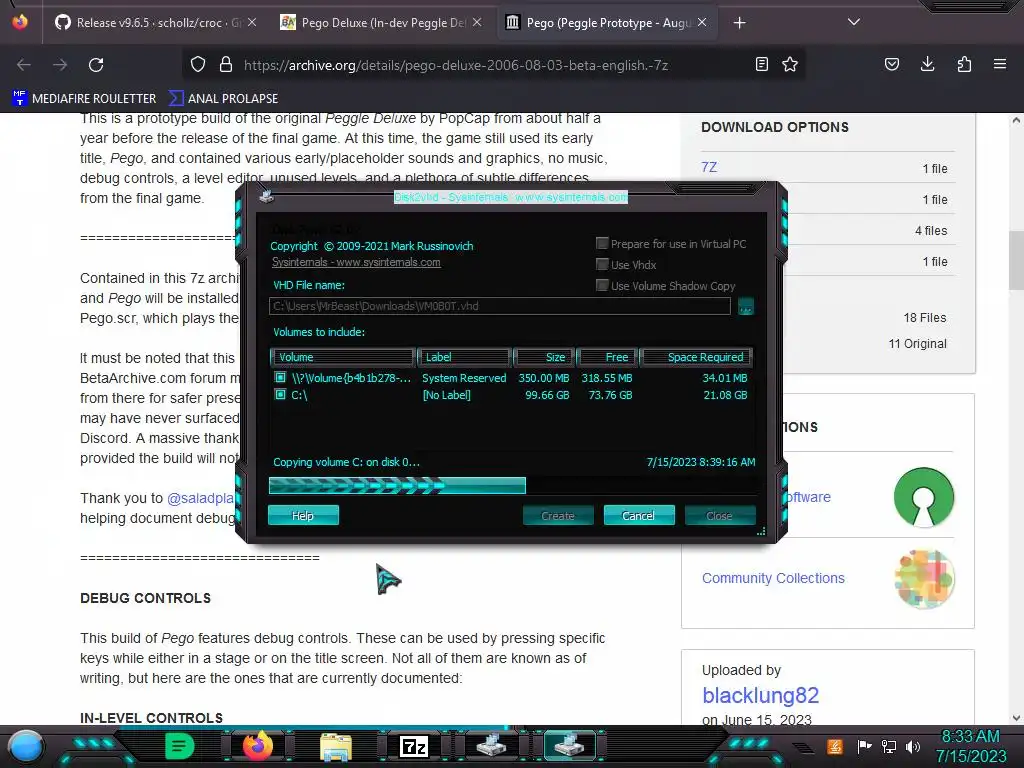The height and width of the screenshot is (768, 1024).
Task: Click the VHD File name input field
Action: click(x=500, y=306)
